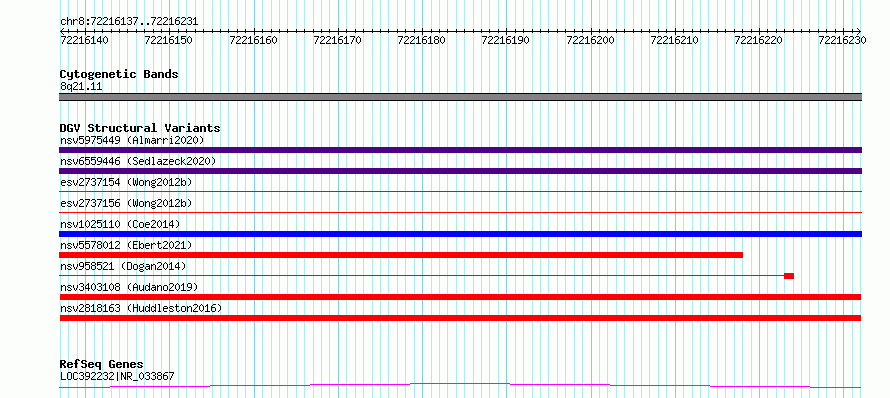Open variant label nsv1025110 (Coe2014)
Viewport: 890px width, 398px height.
[120, 224]
